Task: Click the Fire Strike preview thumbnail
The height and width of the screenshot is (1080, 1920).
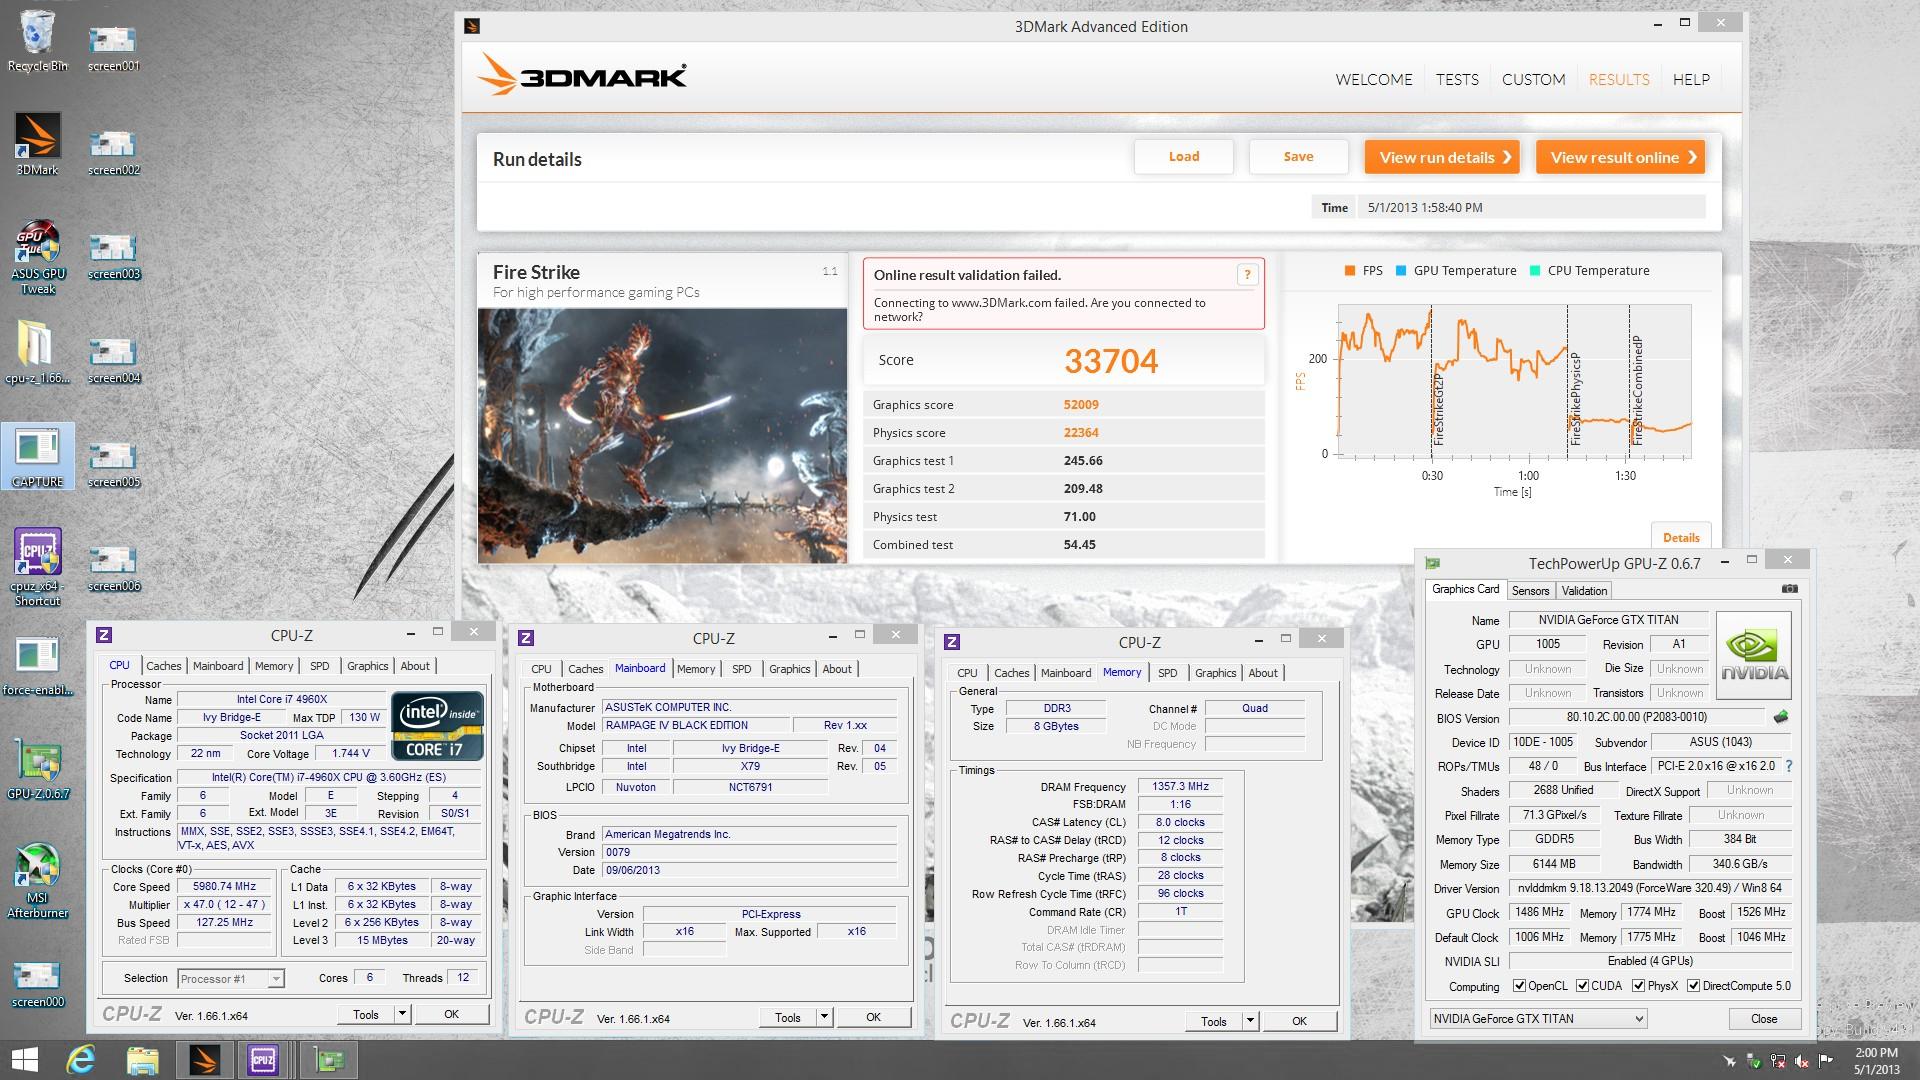Action: click(x=662, y=435)
